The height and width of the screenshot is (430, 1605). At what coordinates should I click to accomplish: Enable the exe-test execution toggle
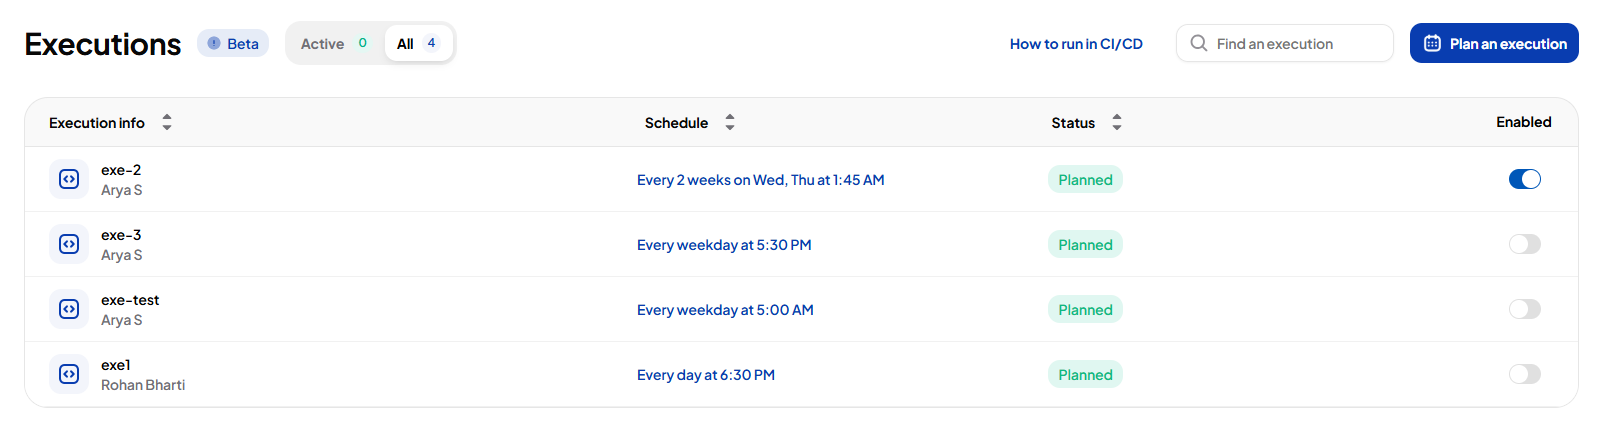(1524, 309)
